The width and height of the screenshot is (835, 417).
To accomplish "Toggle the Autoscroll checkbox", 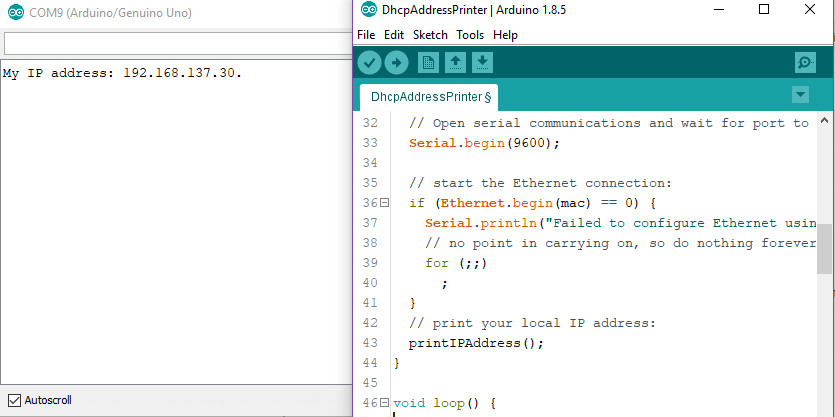I will pyautogui.click(x=15, y=400).
